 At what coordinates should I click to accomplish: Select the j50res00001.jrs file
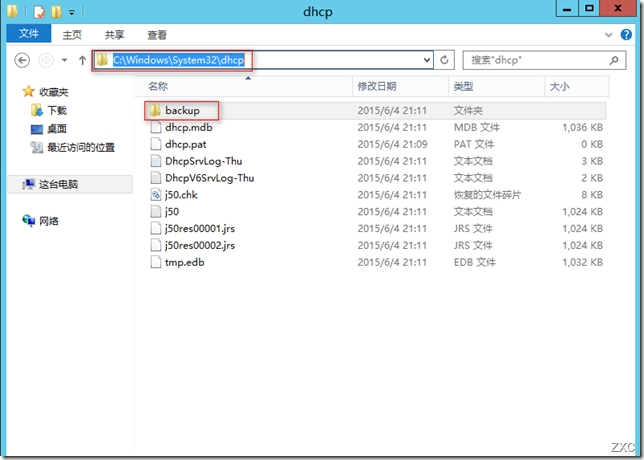point(200,228)
